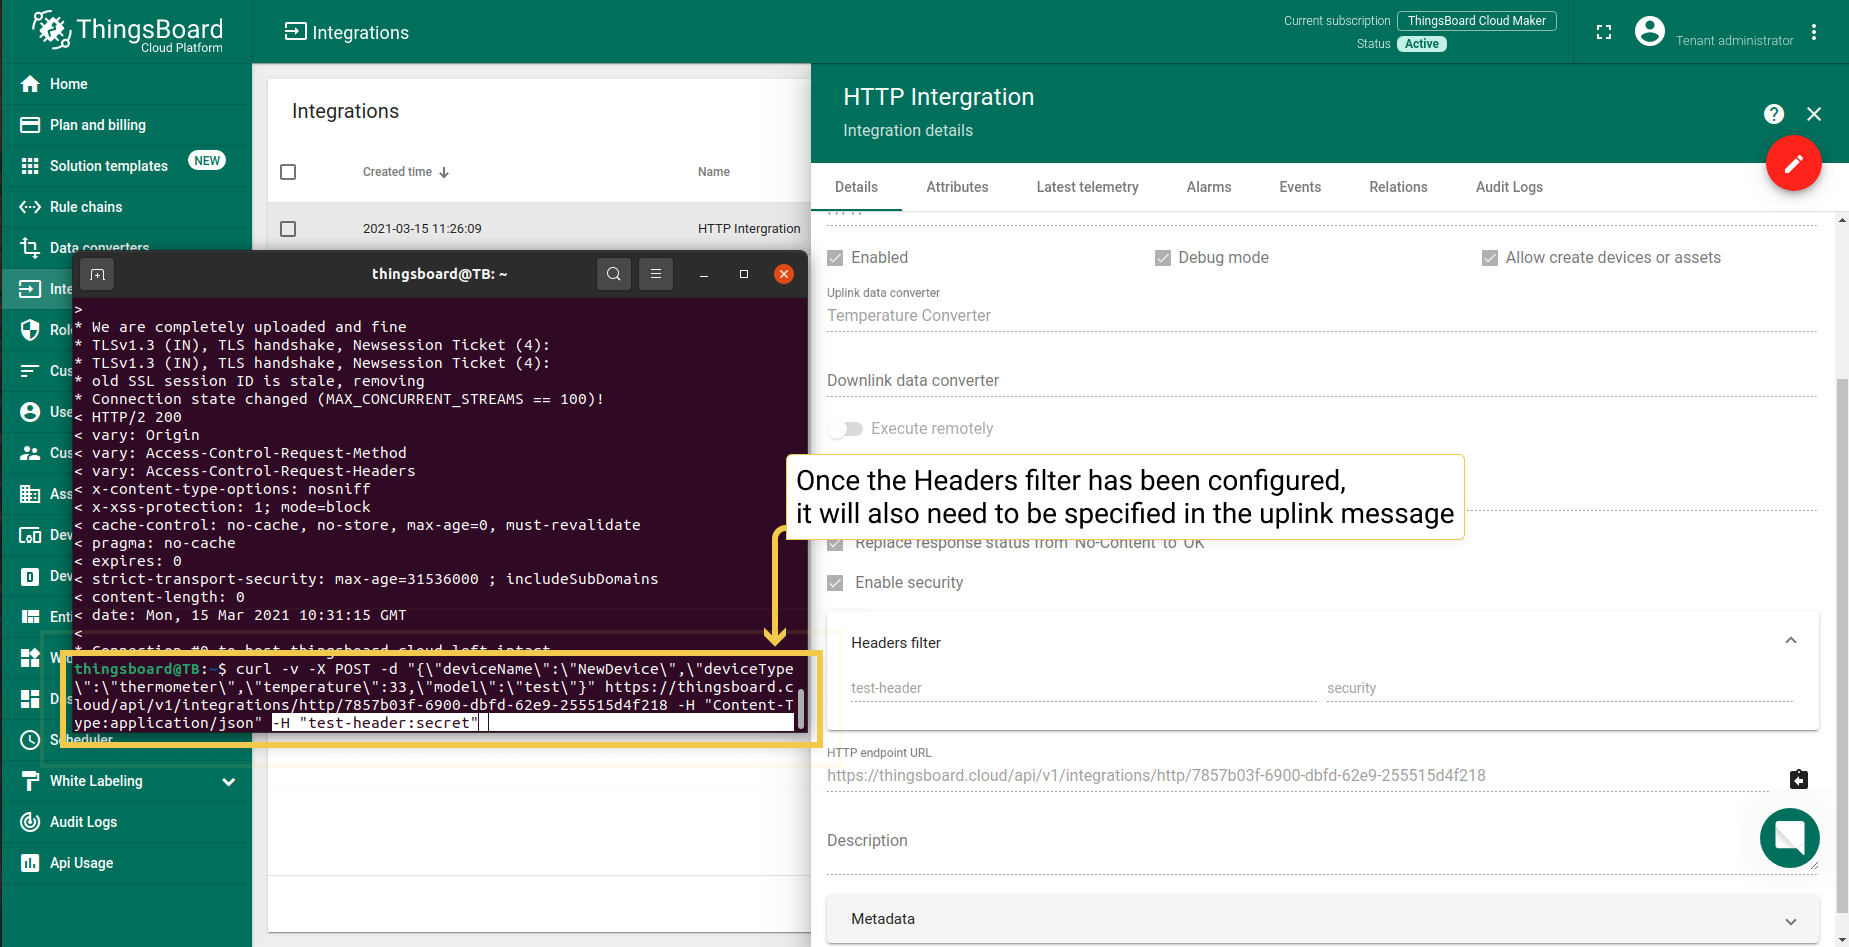Switch to the Attributes tab
Image resolution: width=1849 pixels, height=947 pixels.
tap(957, 187)
